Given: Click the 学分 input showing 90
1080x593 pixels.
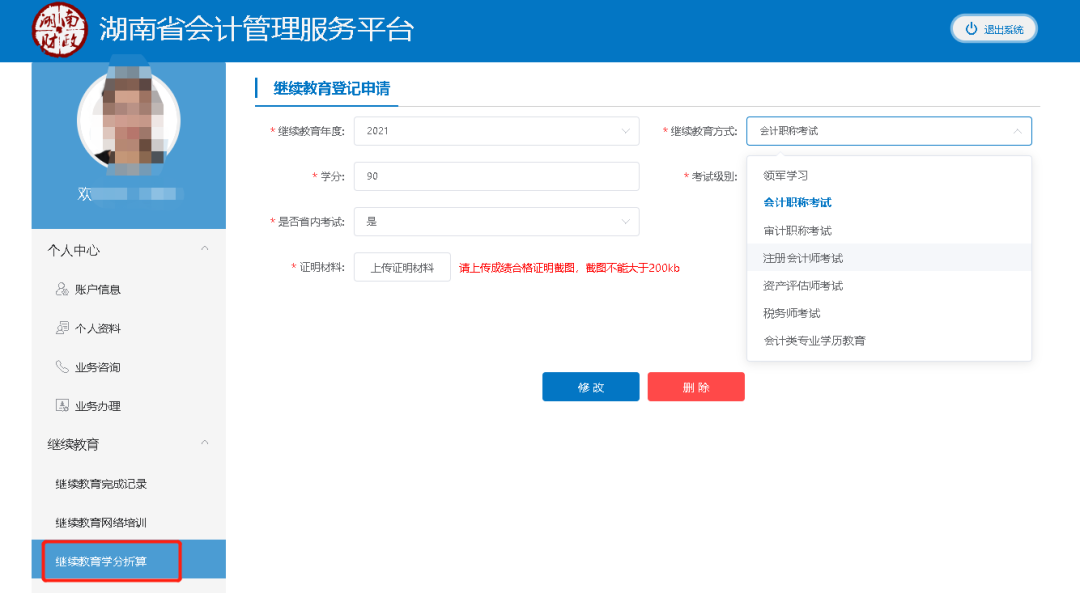Looking at the screenshot, I should point(497,176).
